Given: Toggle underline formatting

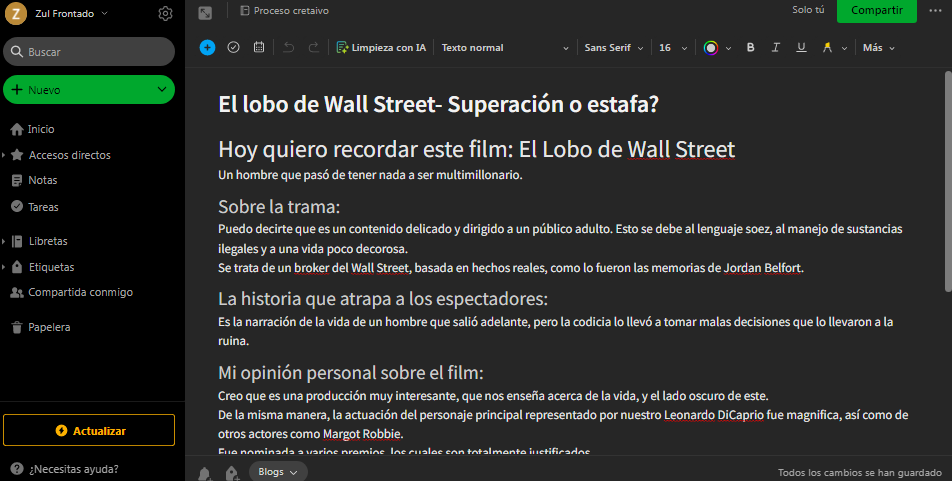Looking at the screenshot, I should coord(801,47).
